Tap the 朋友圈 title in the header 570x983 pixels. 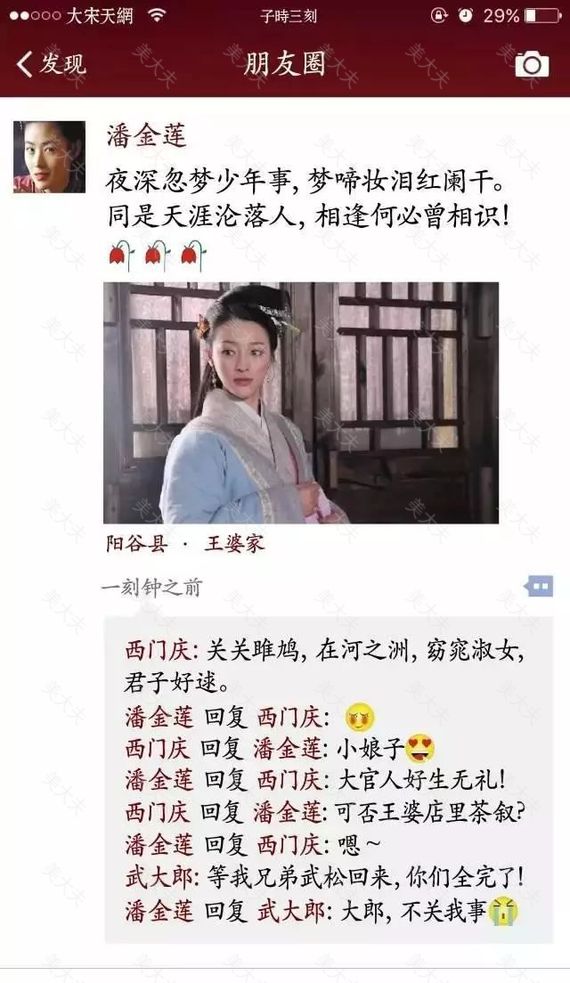[285, 63]
